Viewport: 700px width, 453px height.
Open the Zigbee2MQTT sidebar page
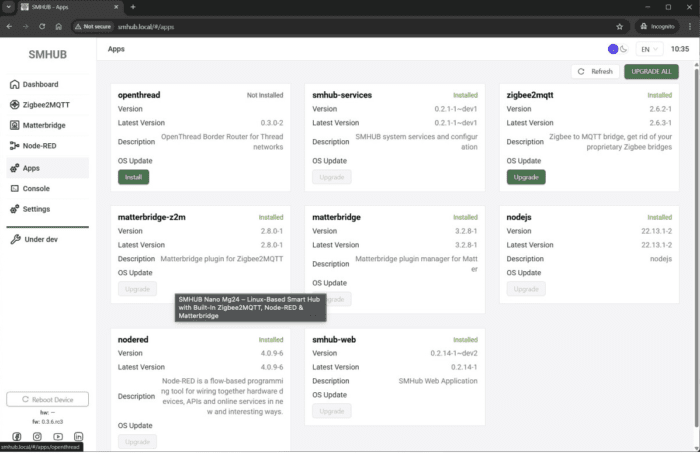point(47,104)
